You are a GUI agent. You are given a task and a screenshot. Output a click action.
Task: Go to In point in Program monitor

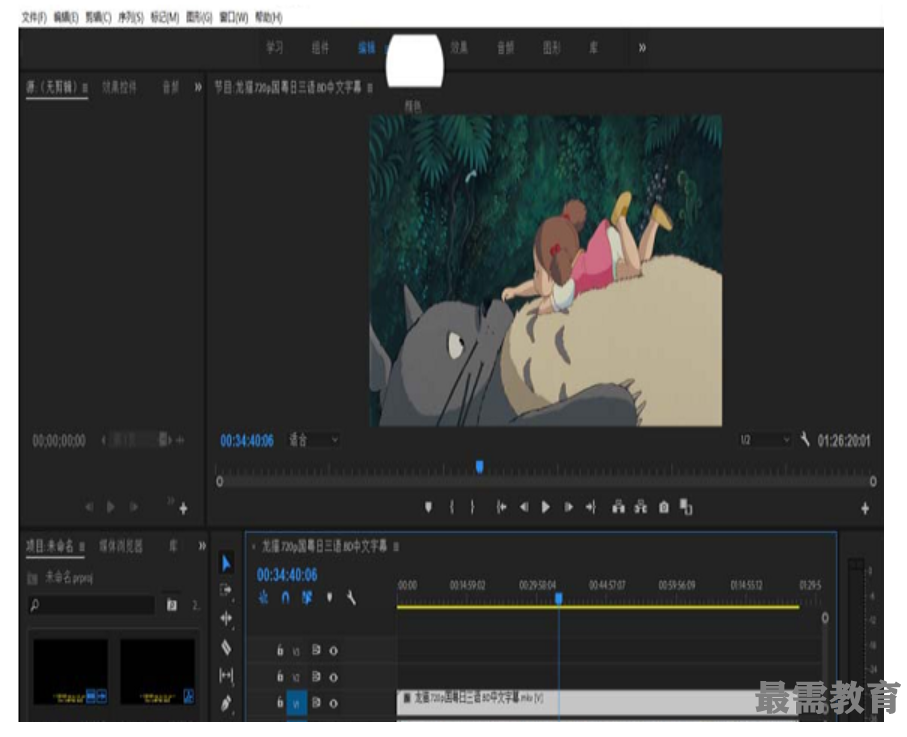point(501,507)
